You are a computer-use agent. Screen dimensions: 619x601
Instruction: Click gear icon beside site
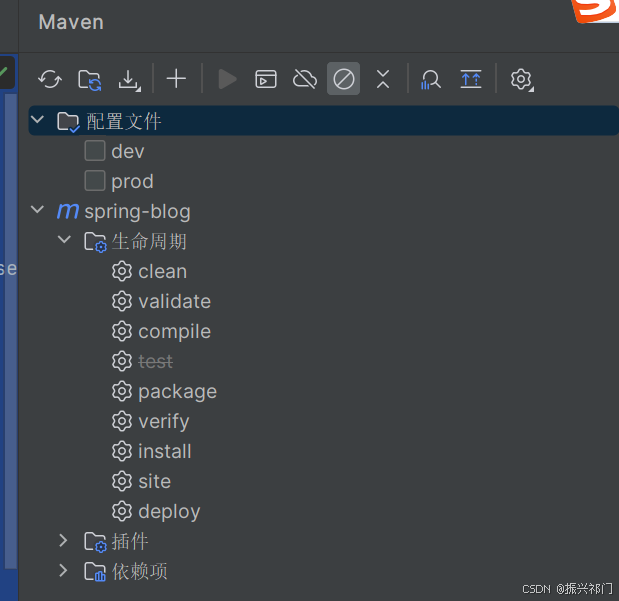click(x=122, y=481)
